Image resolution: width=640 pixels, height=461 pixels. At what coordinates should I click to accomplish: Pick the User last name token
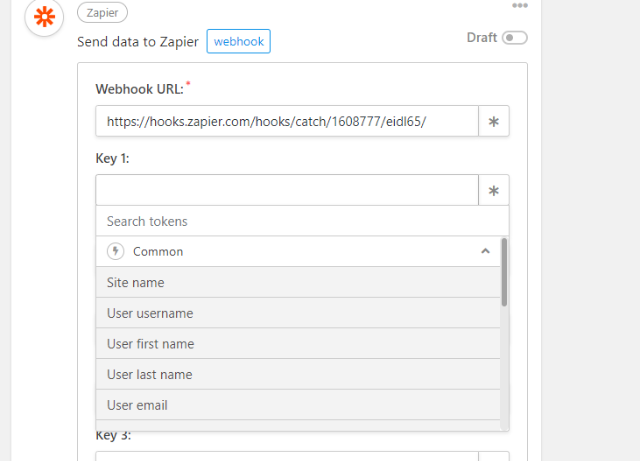click(298, 374)
